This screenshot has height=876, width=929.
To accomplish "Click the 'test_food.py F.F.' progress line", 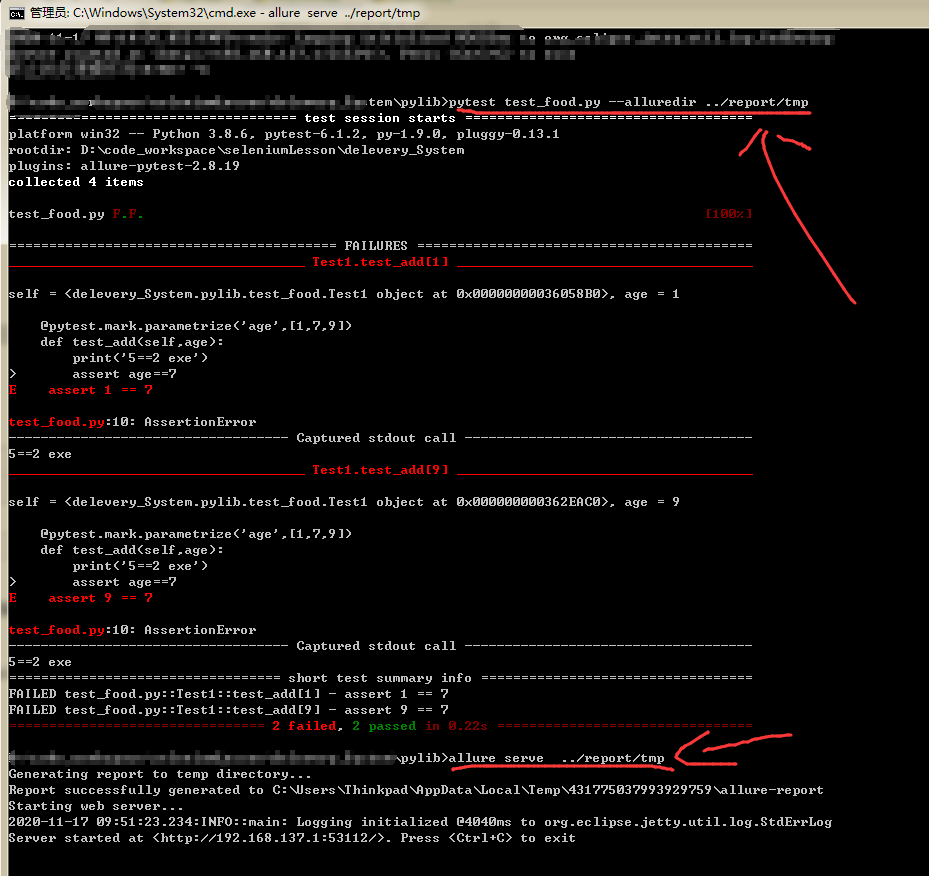I will pos(76,214).
